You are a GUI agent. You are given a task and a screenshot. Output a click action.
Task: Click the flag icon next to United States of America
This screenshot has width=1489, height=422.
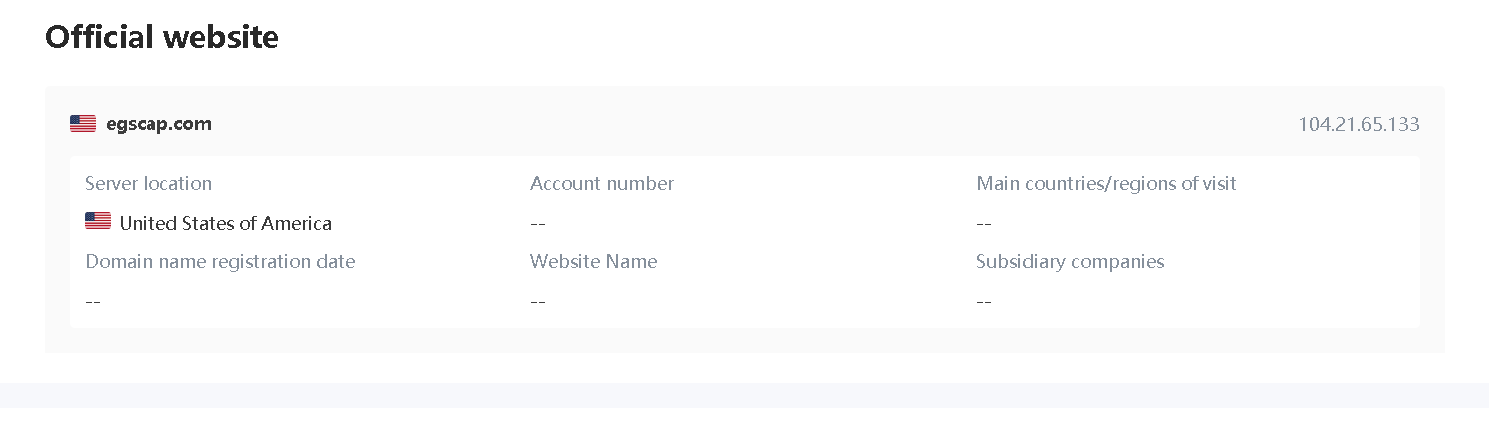(x=98, y=222)
